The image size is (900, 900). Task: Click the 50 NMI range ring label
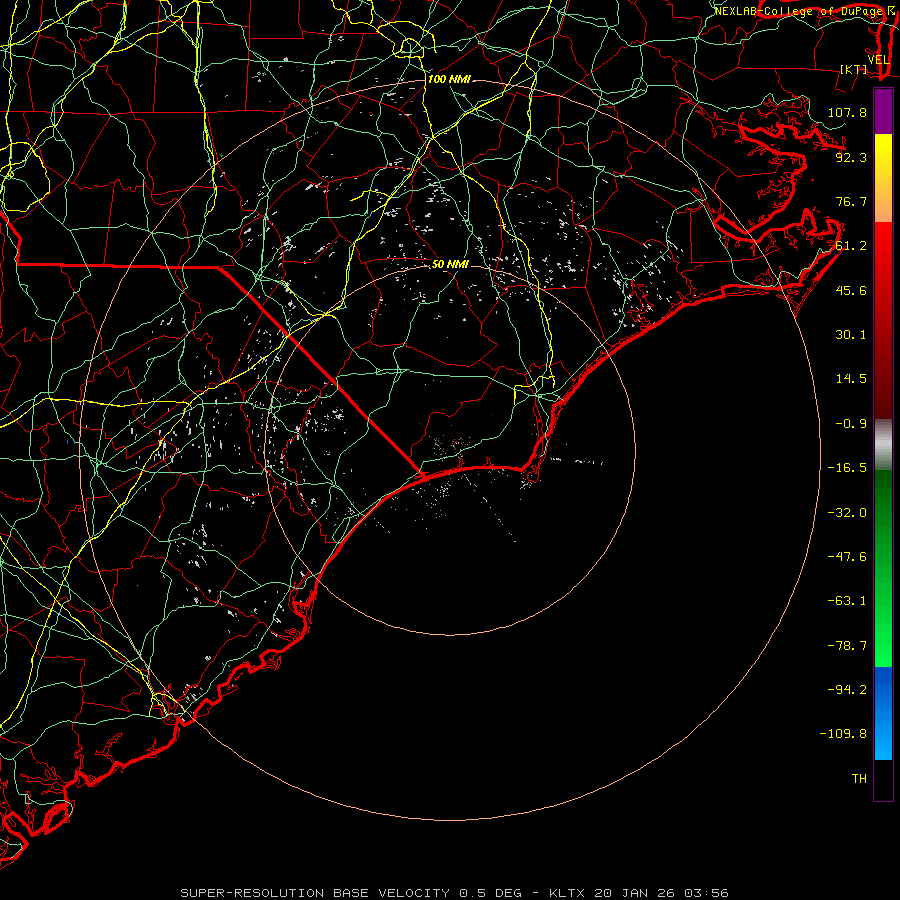coord(450,265)
